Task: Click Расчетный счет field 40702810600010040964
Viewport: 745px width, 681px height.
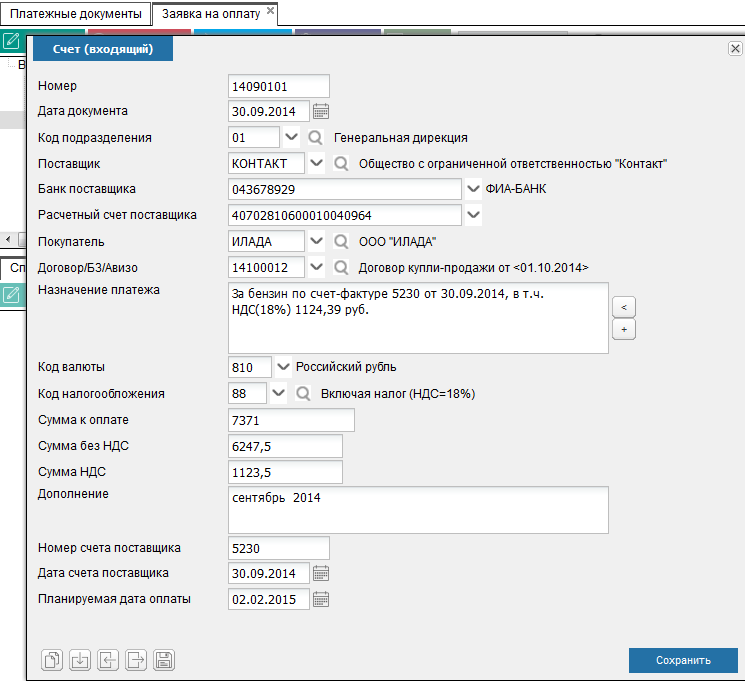Action: pos(344,215)
